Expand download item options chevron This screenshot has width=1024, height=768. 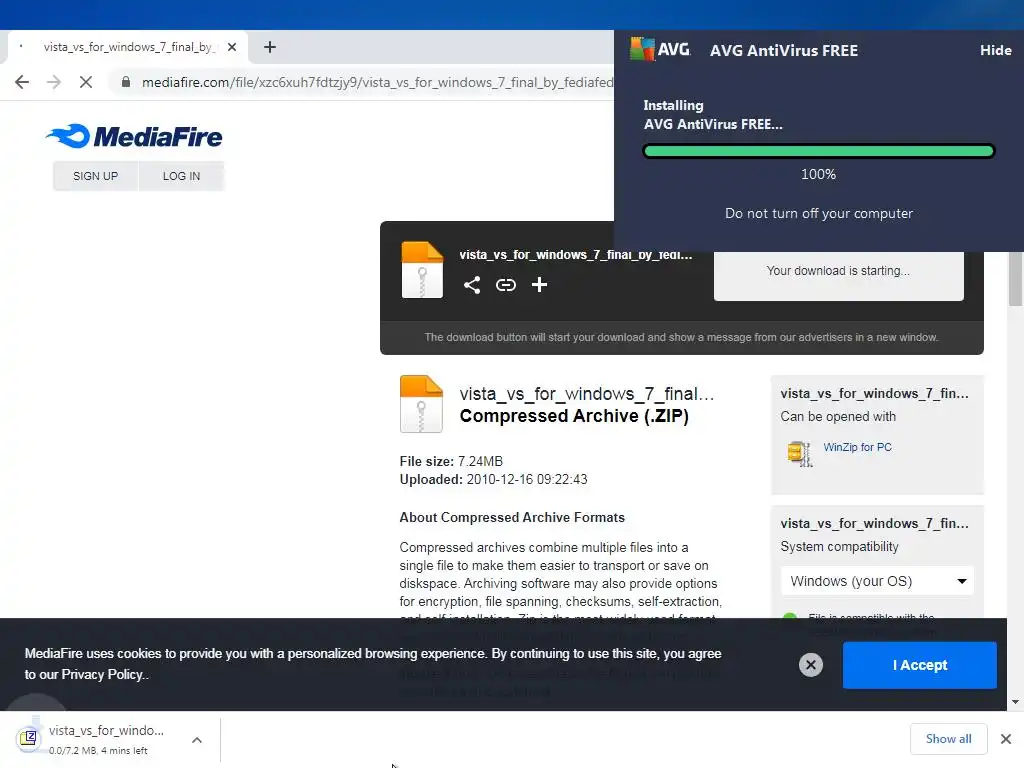point(197,740)
